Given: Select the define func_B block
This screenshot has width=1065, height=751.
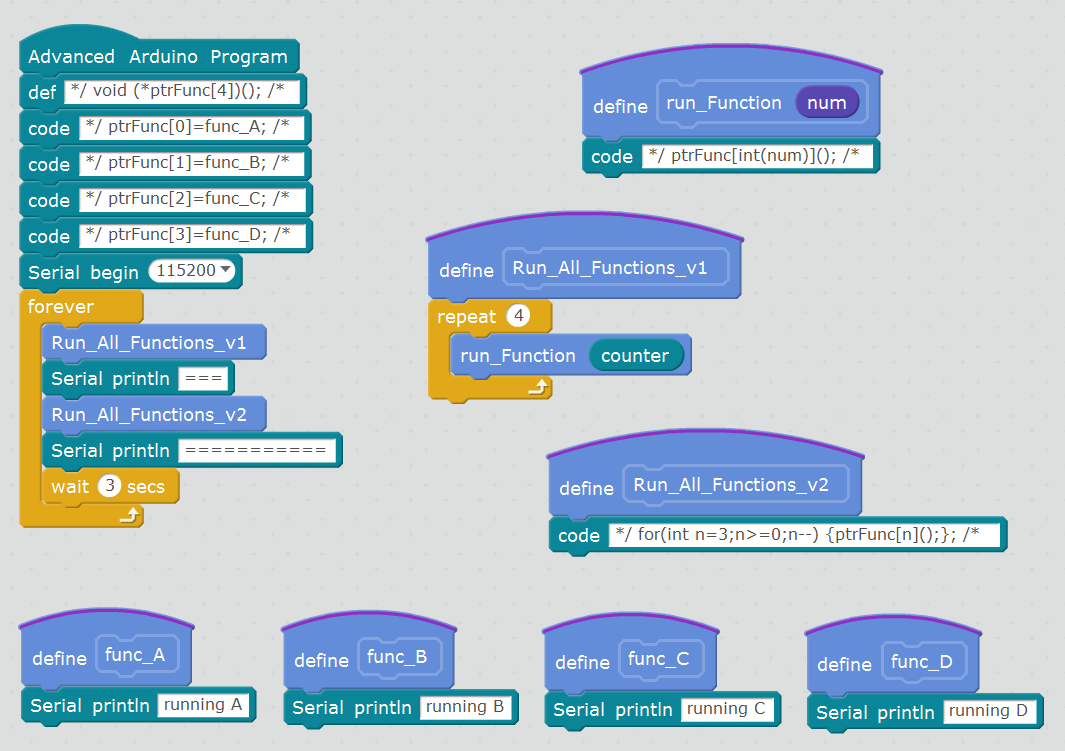Looking at the screenshot, I should (320, 660).
